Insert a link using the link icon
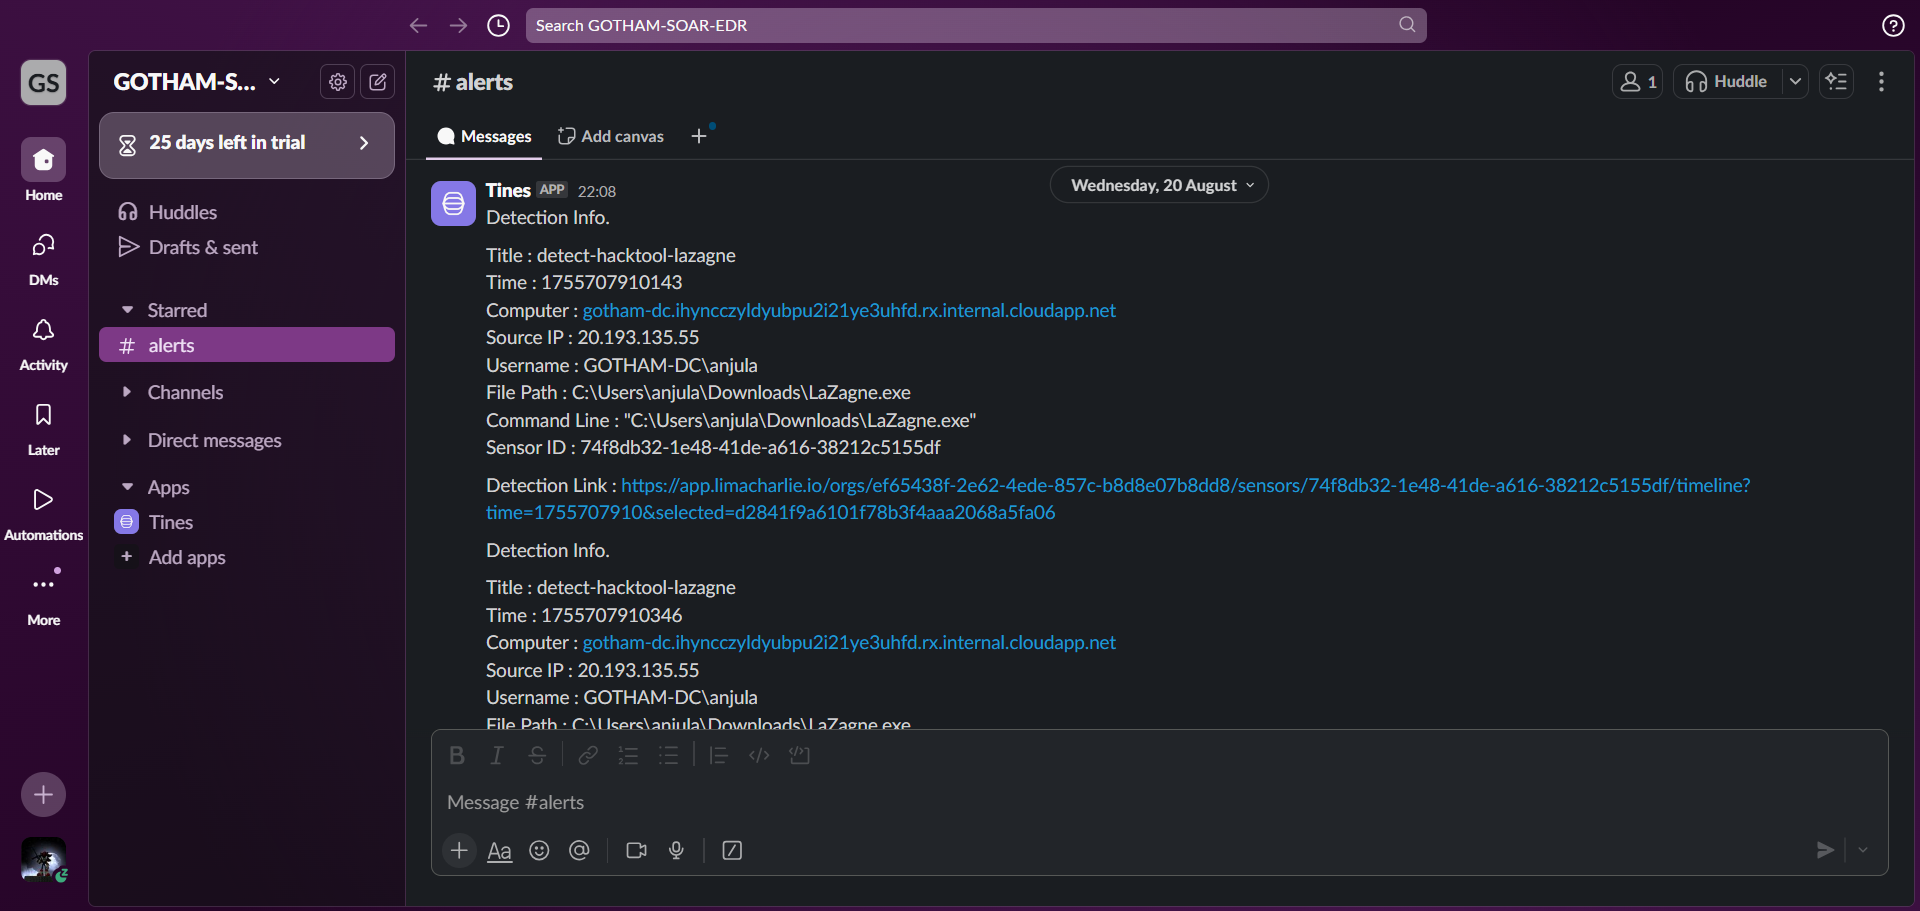Image resolution: width=1920 pixels, height=911 pixels. click(x=588, y=755)
